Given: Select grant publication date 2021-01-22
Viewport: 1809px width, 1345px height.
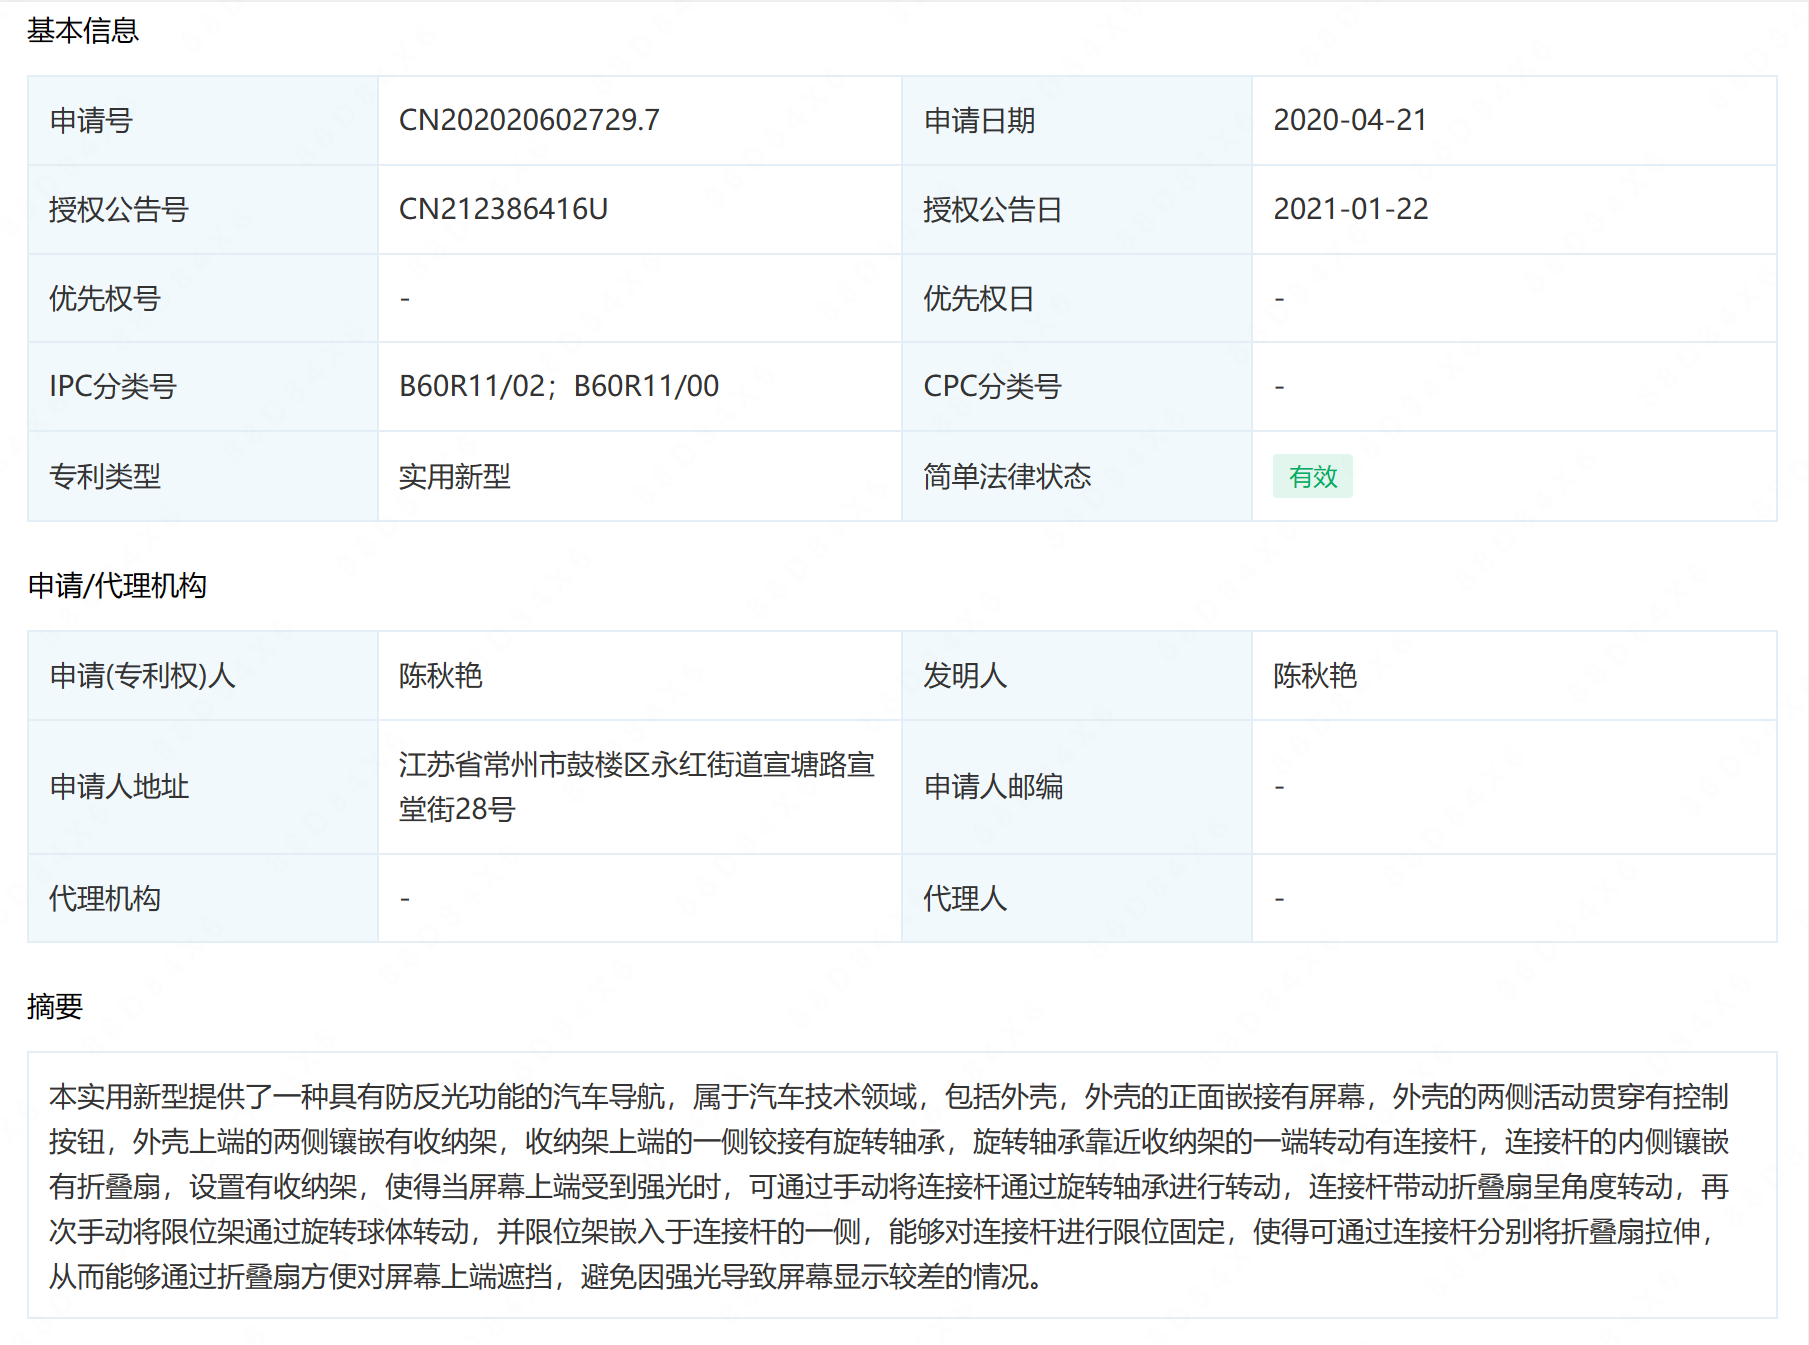Looking at the screenshot, I should click(x=1350, y=209).
